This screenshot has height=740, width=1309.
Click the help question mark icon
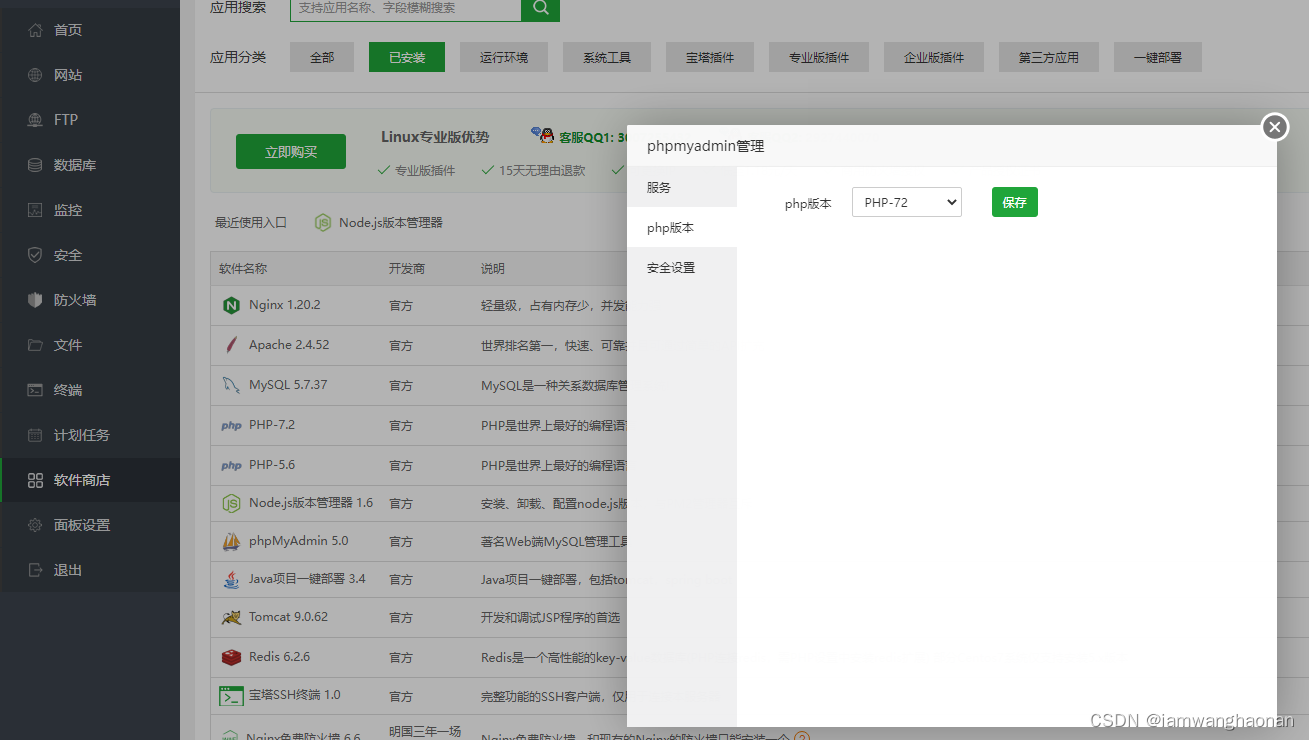coord(801,738)
